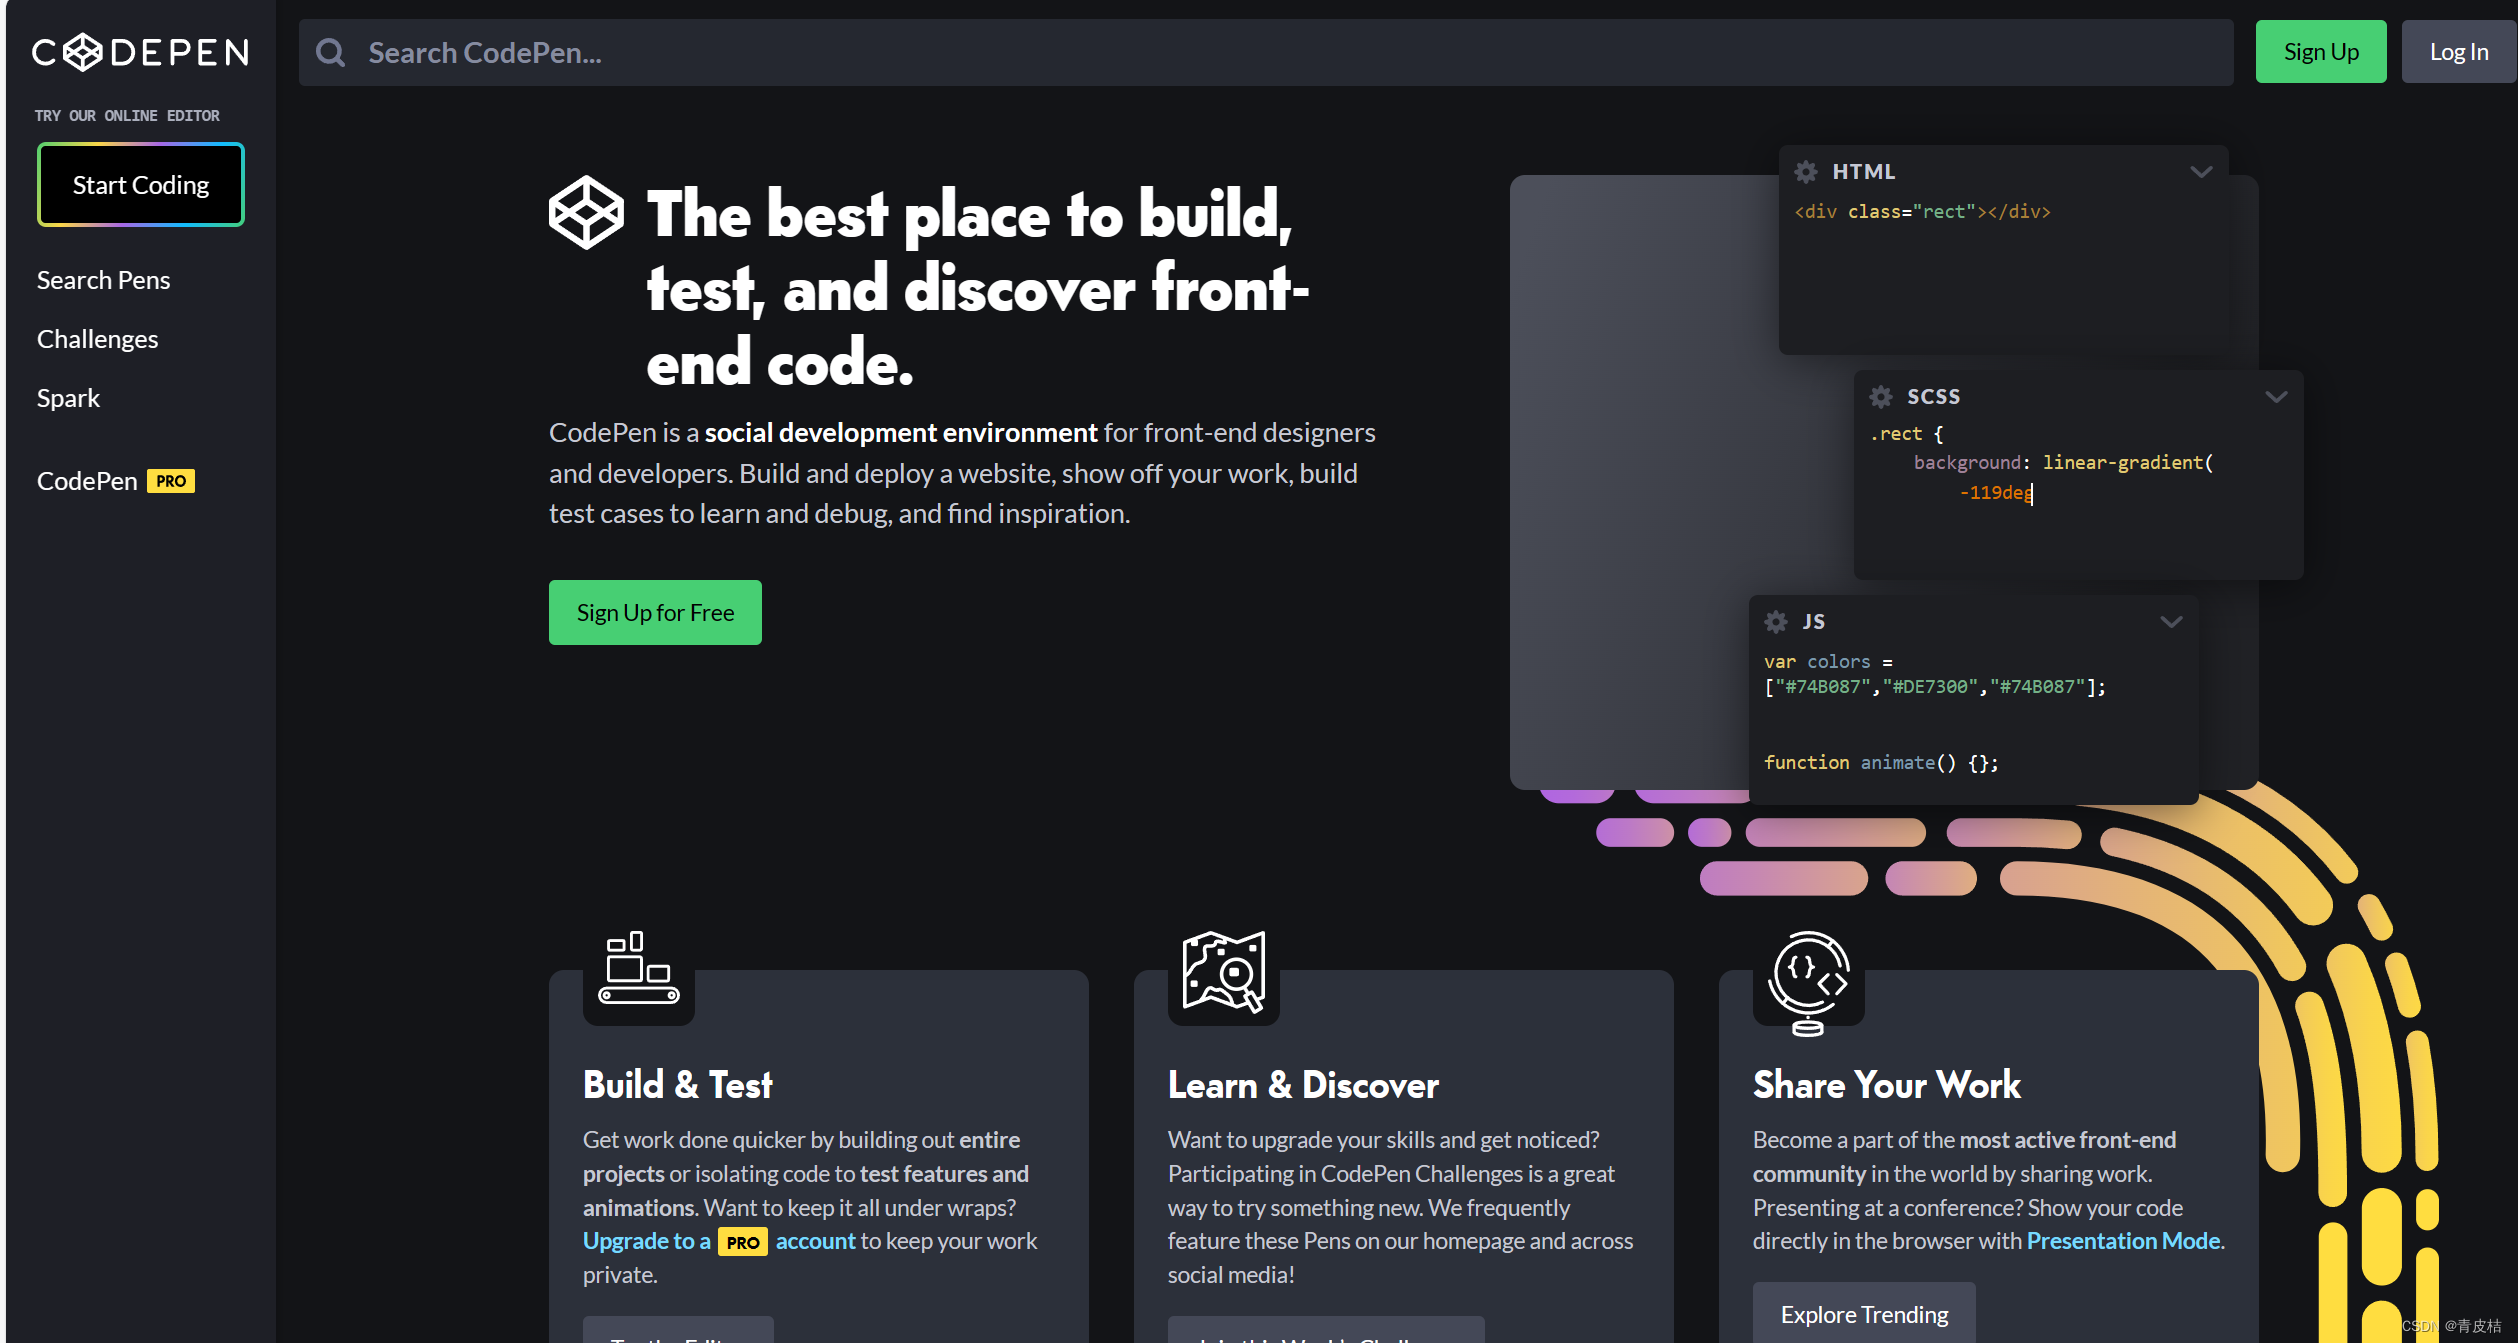
Task: Click the Build & Test panel icon
Action: click(x=639, y=970)
